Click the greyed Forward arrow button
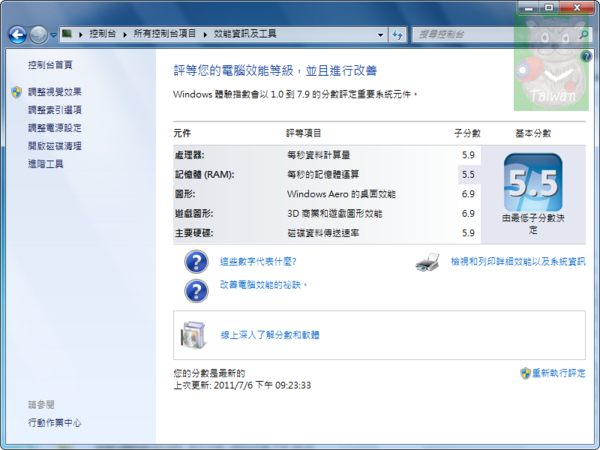600x450 pixels. pos(38,35)
